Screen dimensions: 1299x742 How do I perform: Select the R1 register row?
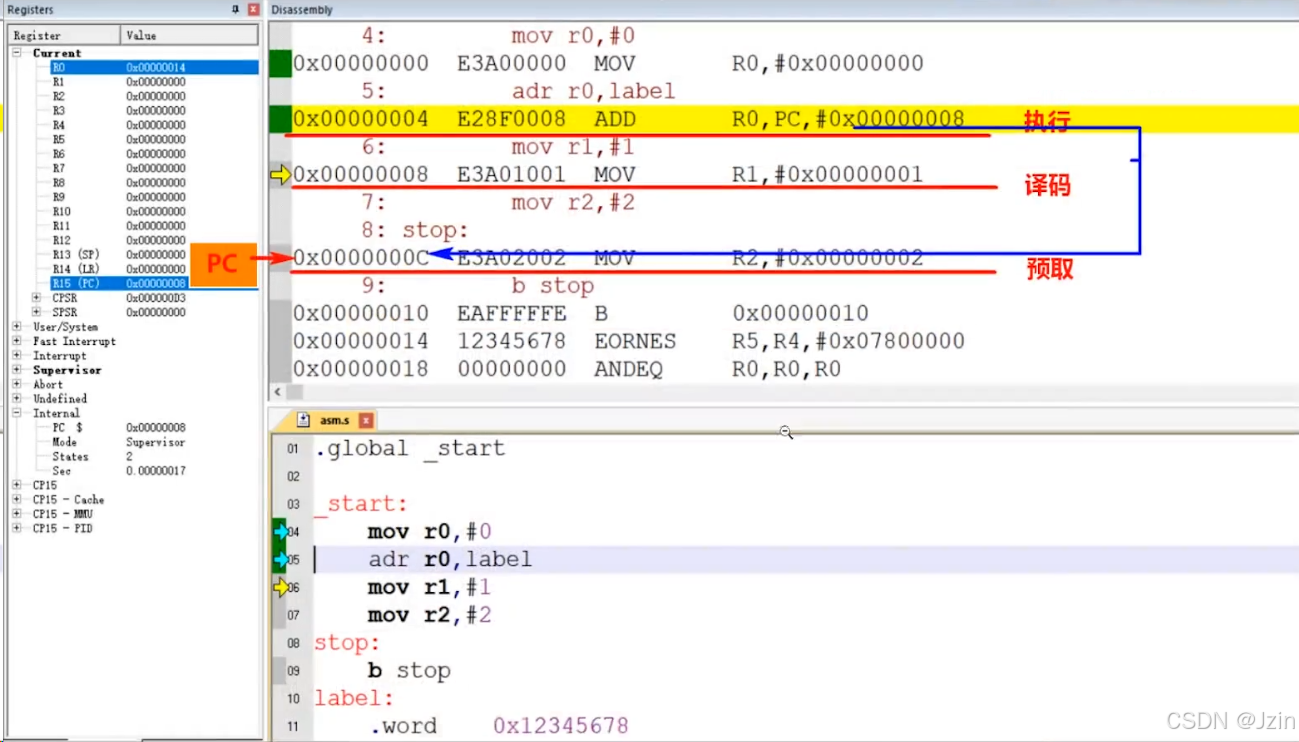click(155, 82)
